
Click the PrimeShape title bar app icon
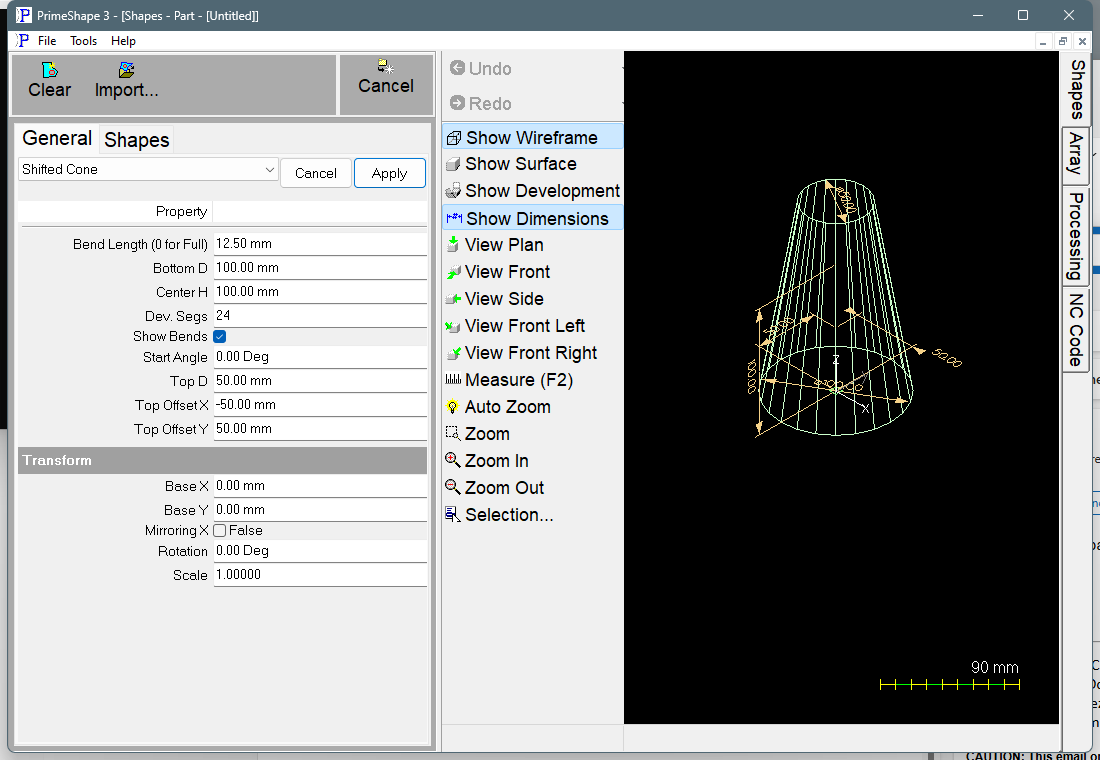point(23,15)
